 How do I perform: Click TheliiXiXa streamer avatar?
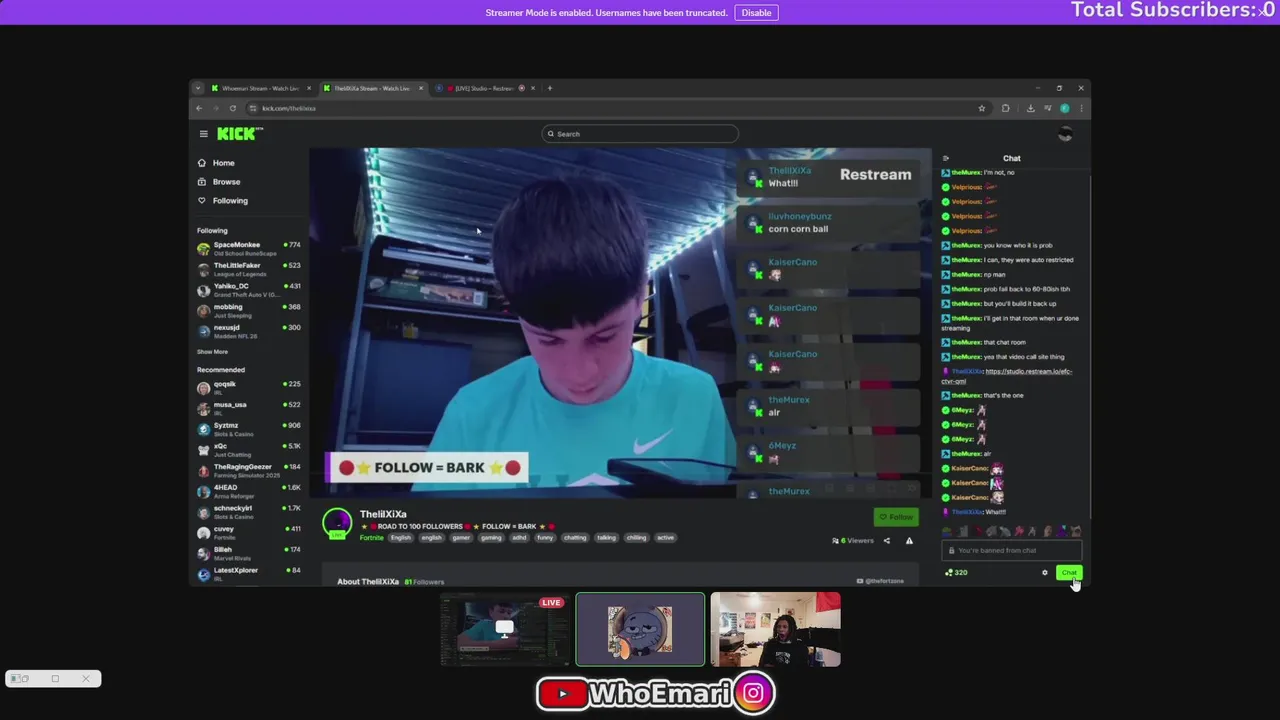click(337, 523)
